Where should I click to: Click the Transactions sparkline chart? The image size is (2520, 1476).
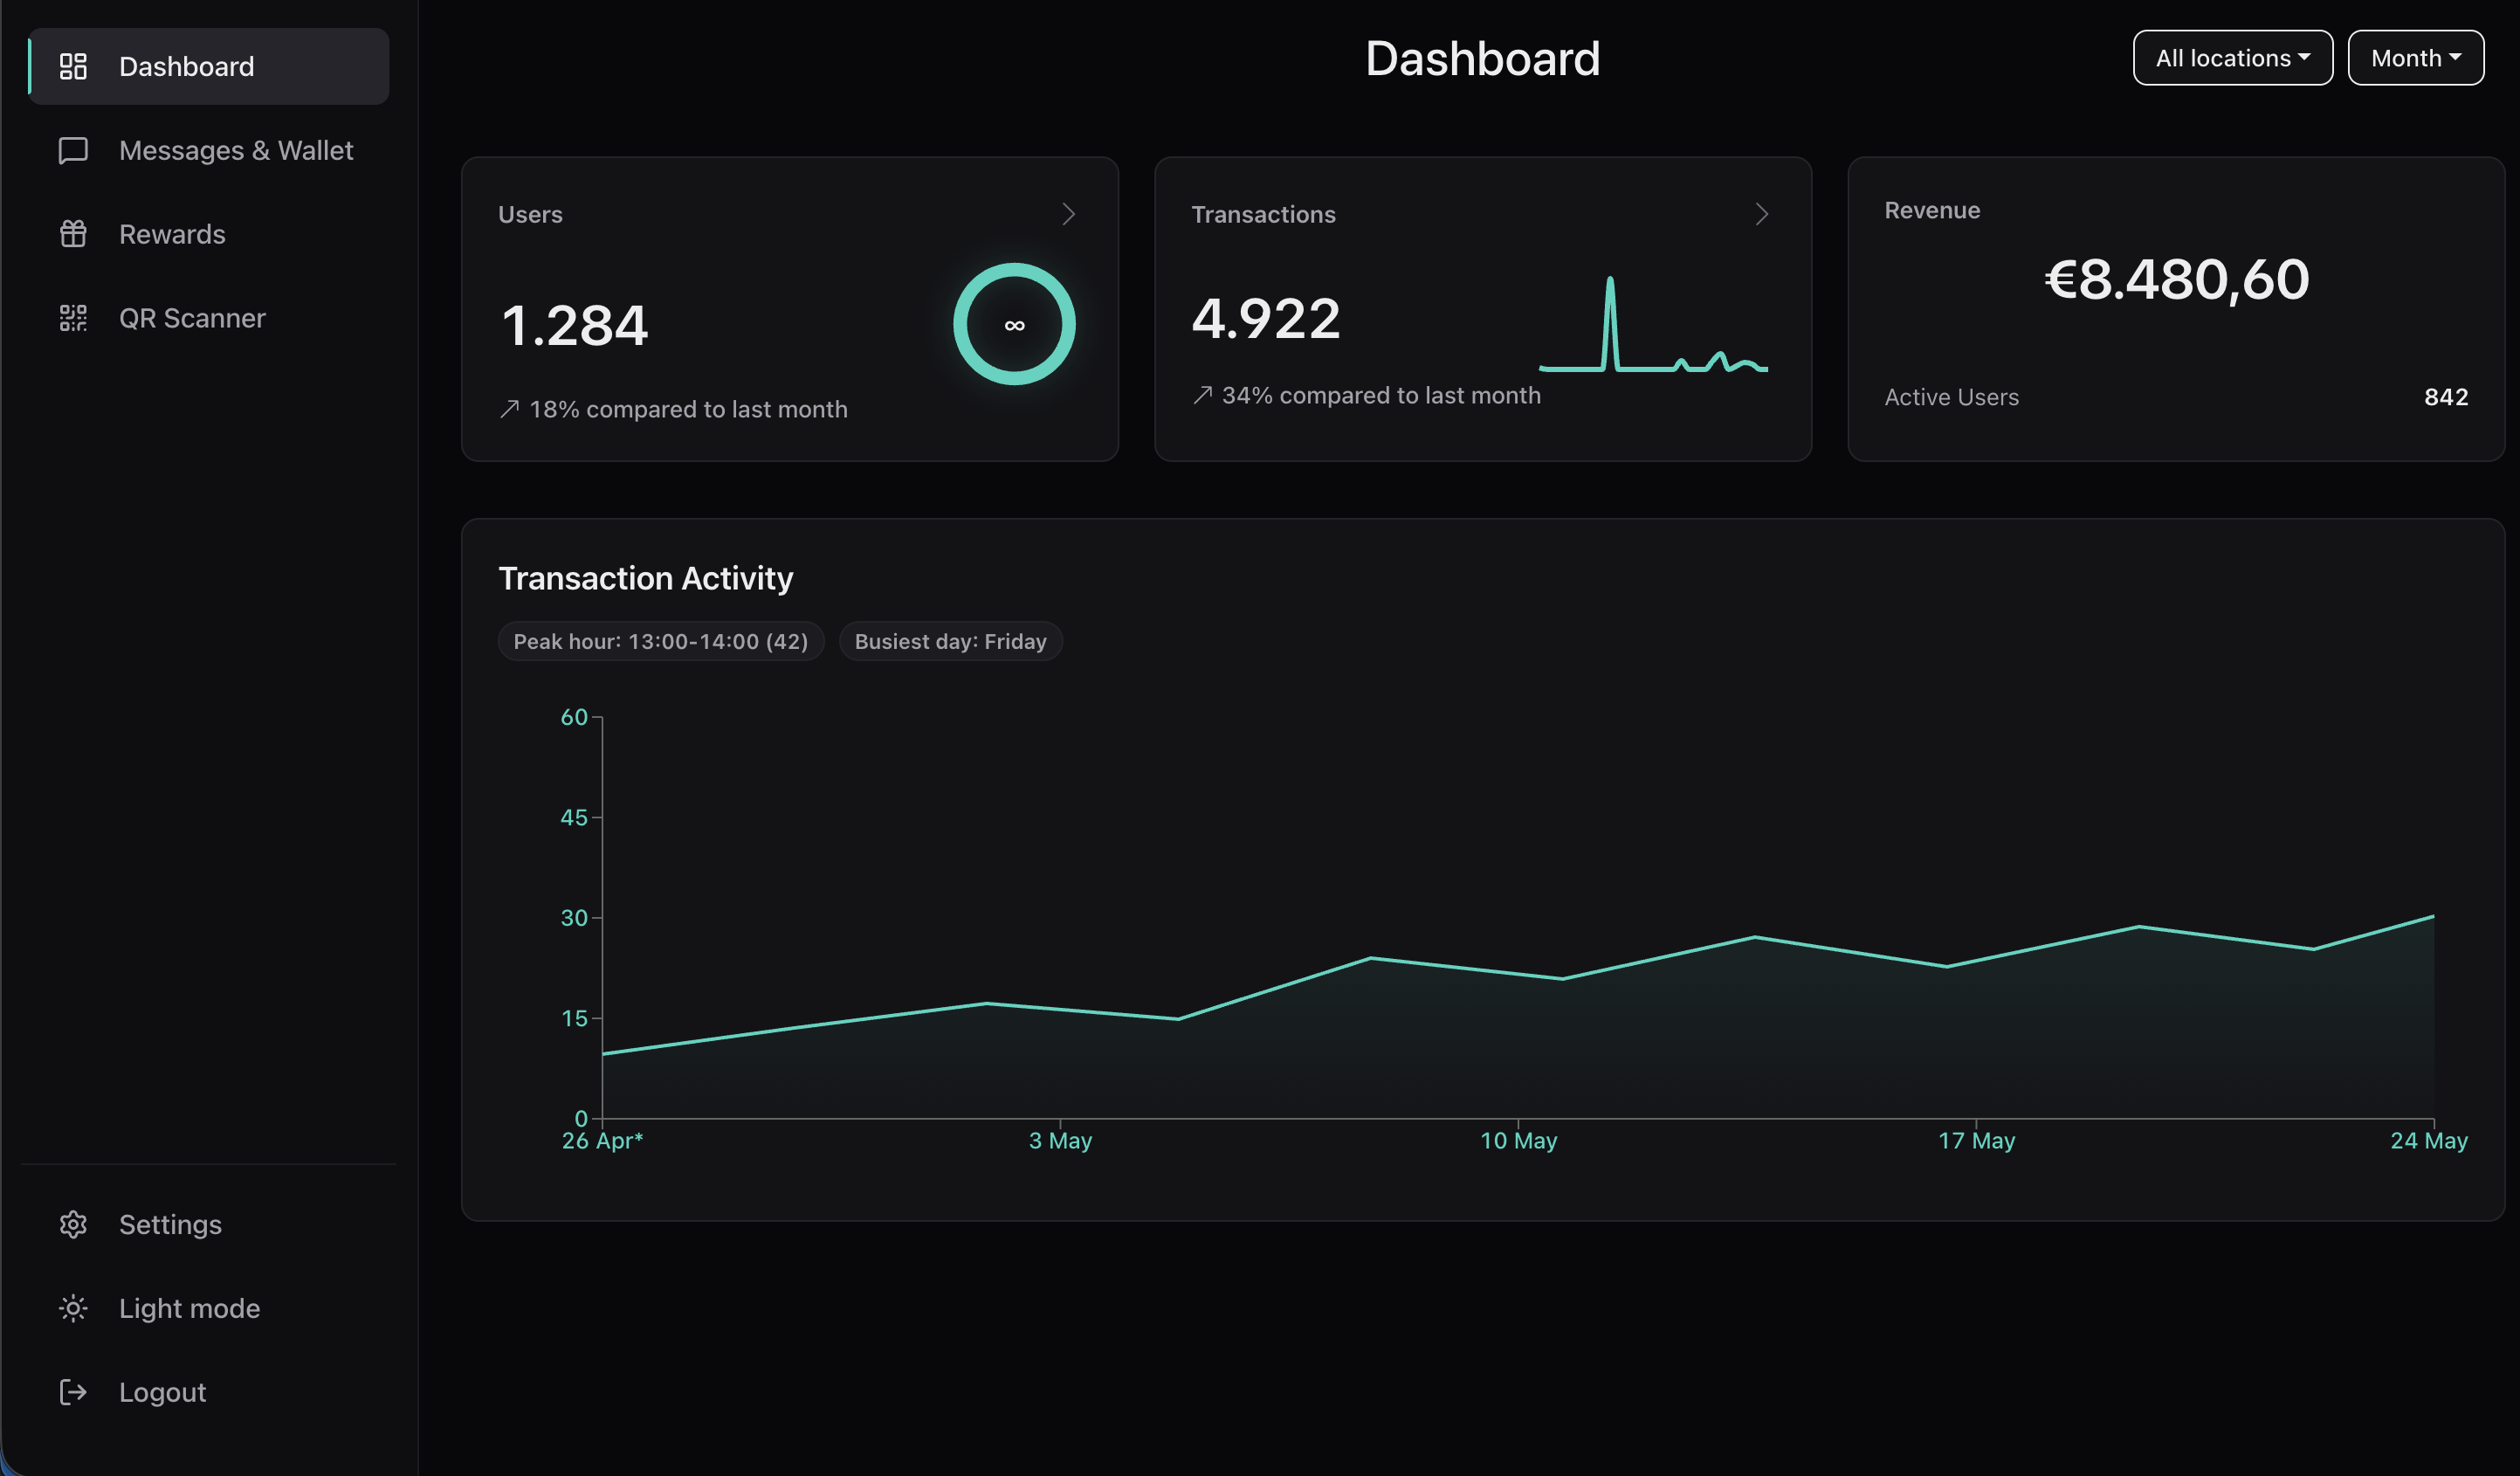pyautogui.click(x=1653, y=324)
